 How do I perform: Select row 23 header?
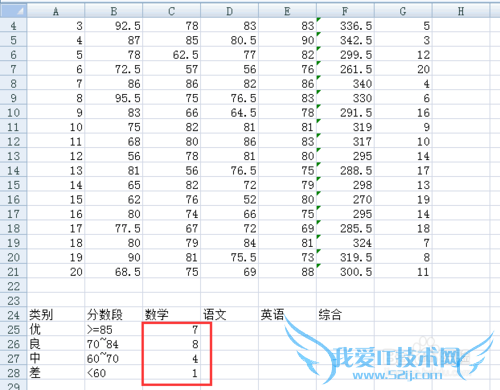tap(13, 300)
